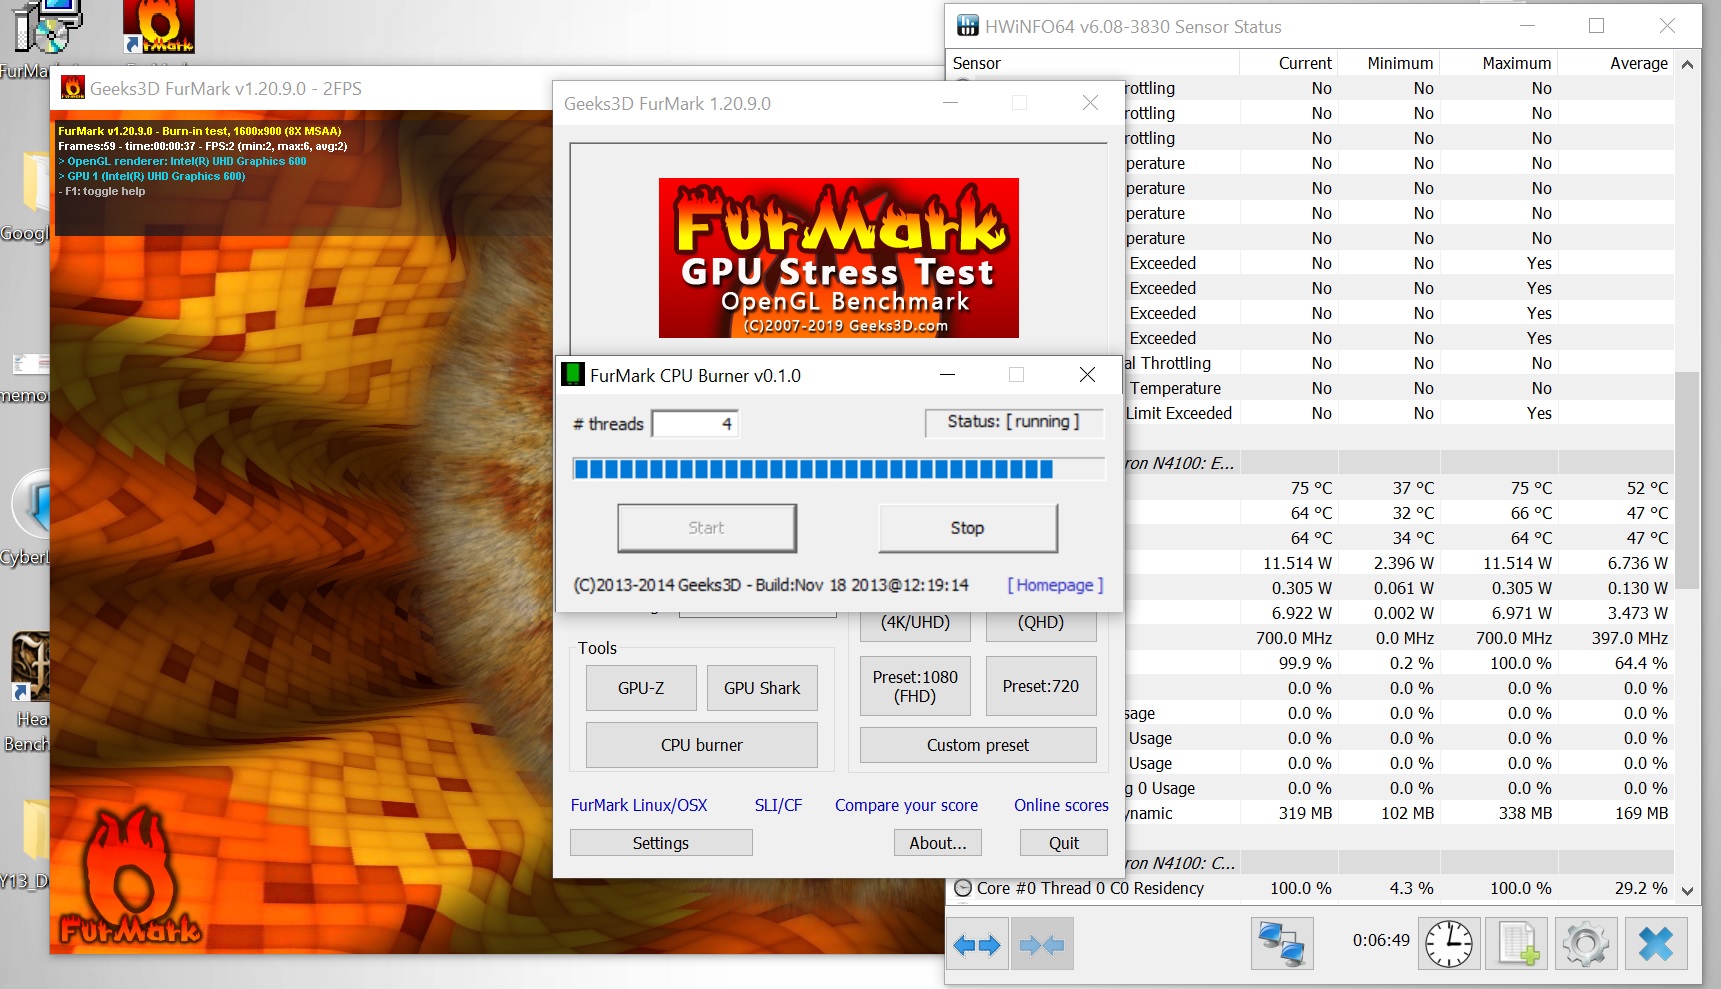Screen dimensions: 1721x989
Task: Run the 4K/UHD preset benchmark
Action: pos(915,624)
